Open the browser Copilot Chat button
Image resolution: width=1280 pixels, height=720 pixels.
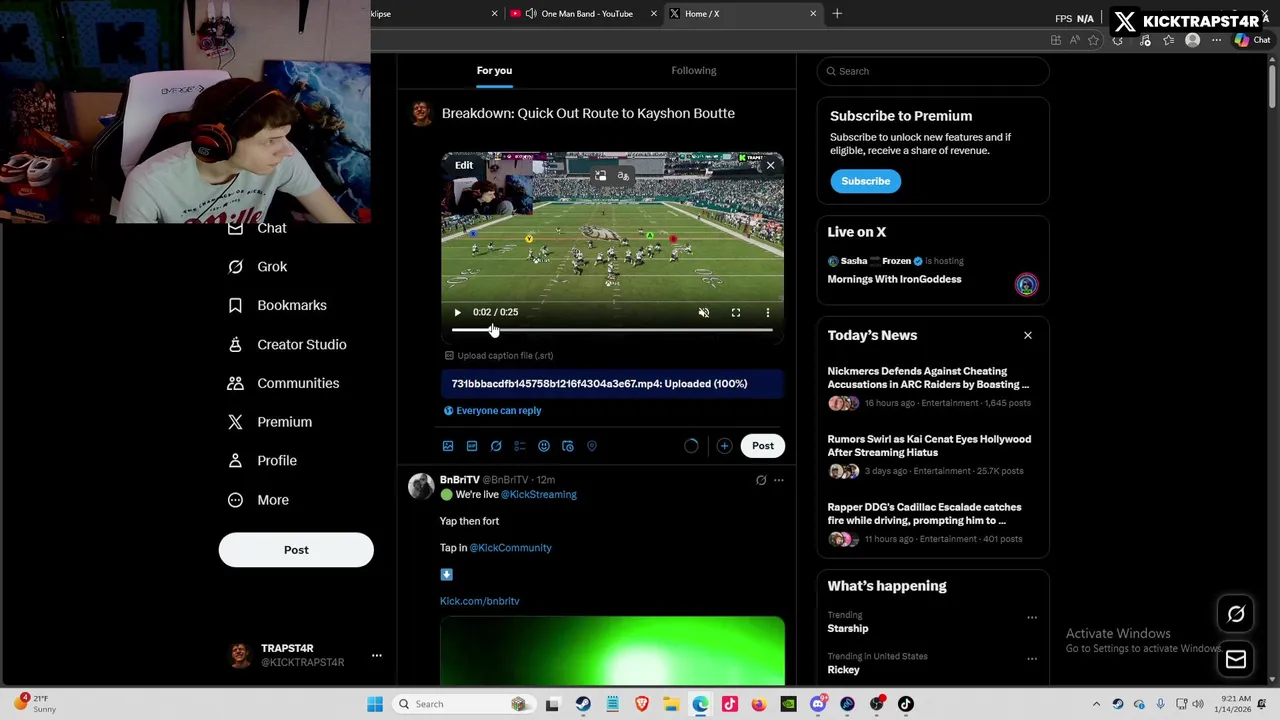(x=1251, y=40)
